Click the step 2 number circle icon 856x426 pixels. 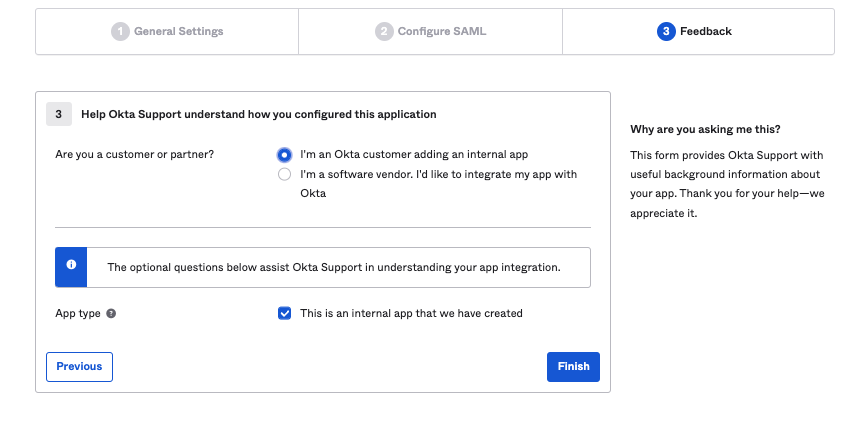coord(384,32)
